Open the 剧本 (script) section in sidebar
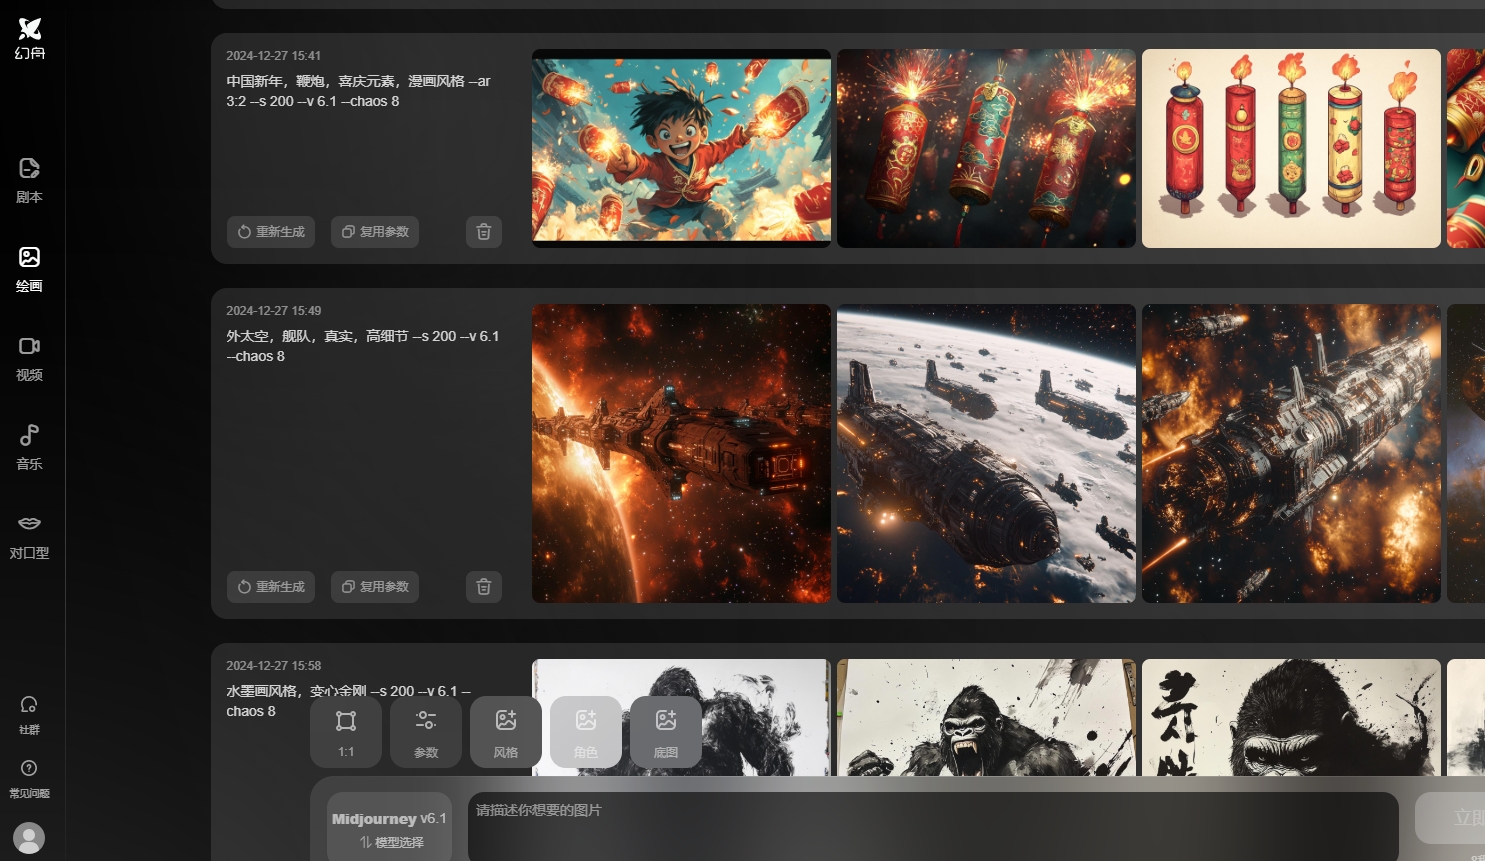Image resolution: width=1485 pixels, height=861 pixels. coord(29,180)
